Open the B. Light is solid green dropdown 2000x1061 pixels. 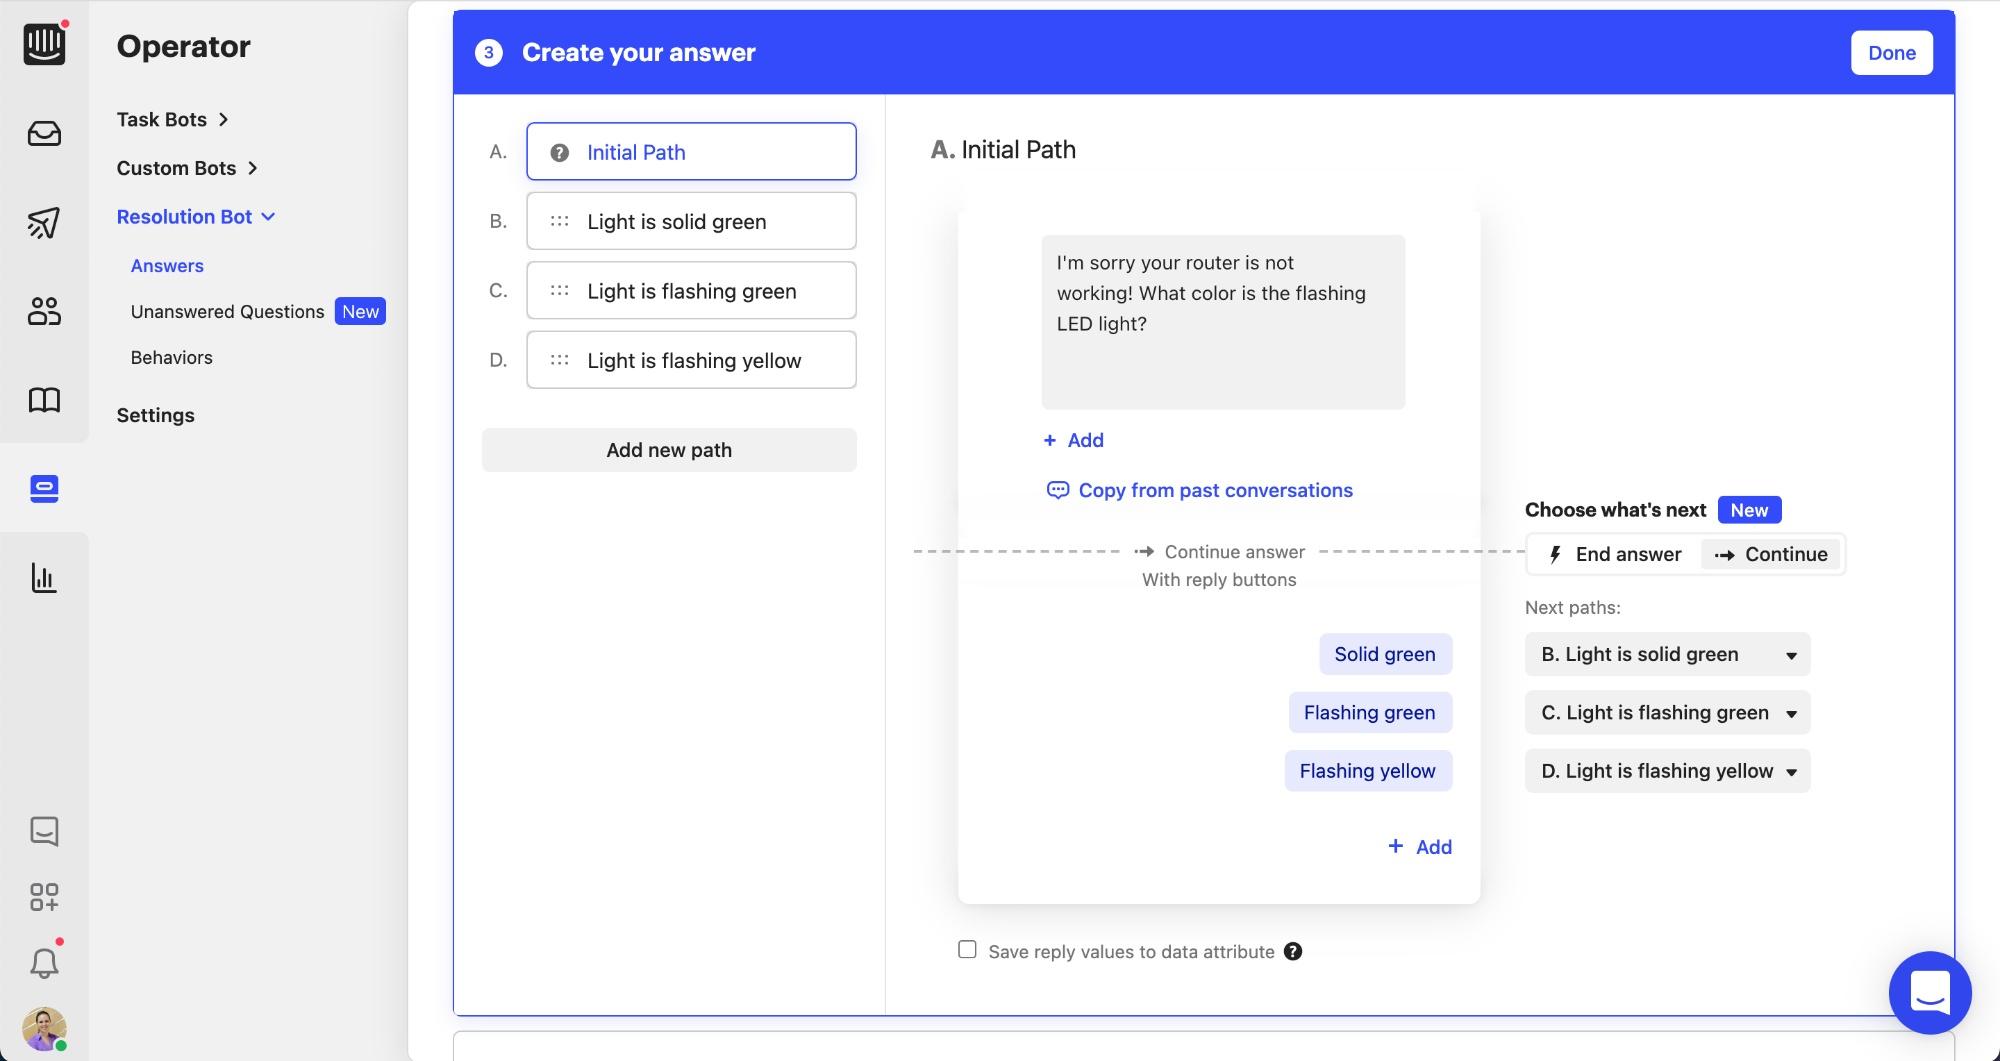(1668, 655)
